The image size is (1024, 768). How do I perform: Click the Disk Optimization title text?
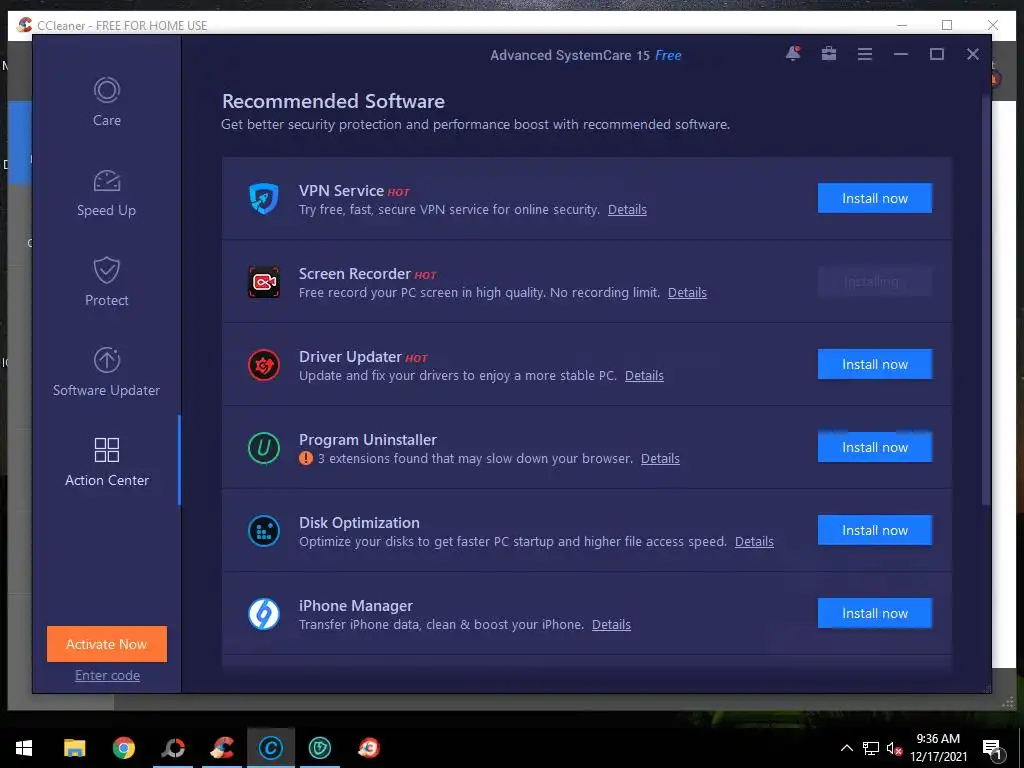pyautogui.click(x=359, y=522)
